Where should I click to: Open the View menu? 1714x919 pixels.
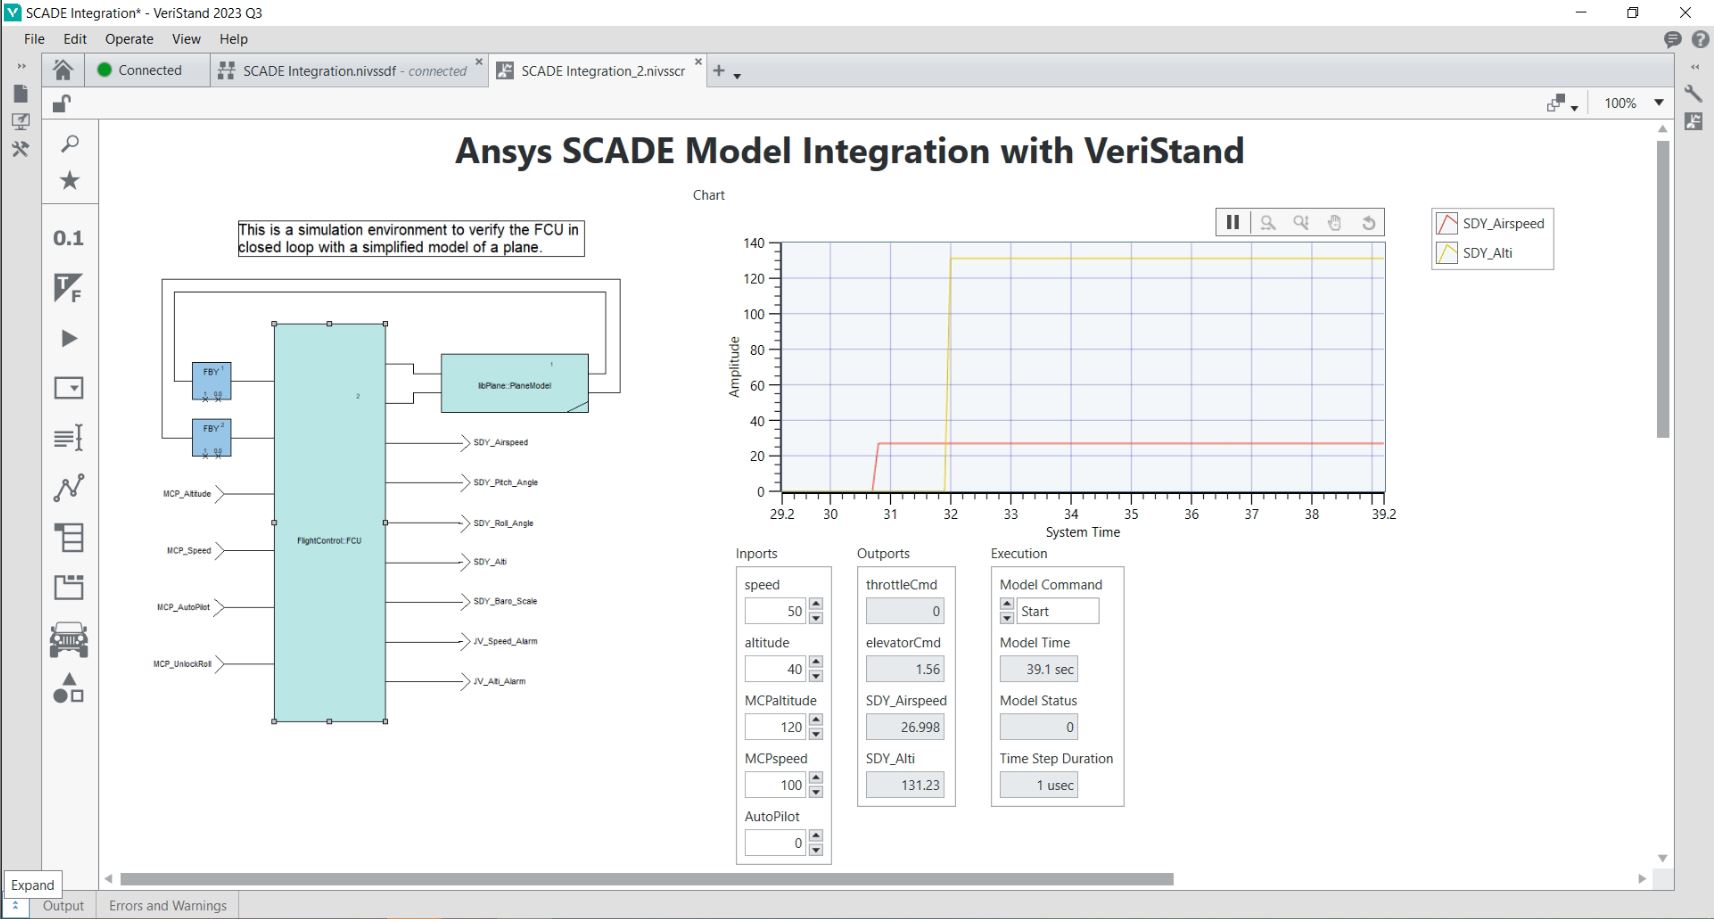[x=186, y=39]
